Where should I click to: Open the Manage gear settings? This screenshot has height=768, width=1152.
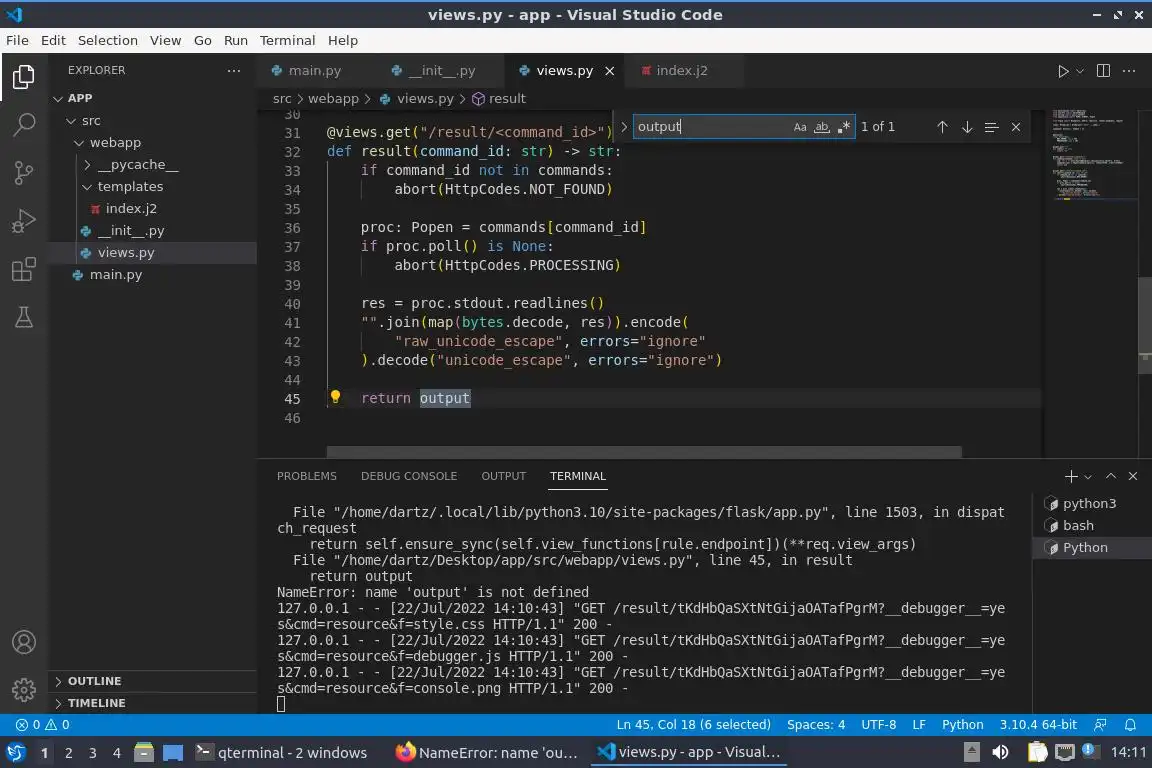24,689
